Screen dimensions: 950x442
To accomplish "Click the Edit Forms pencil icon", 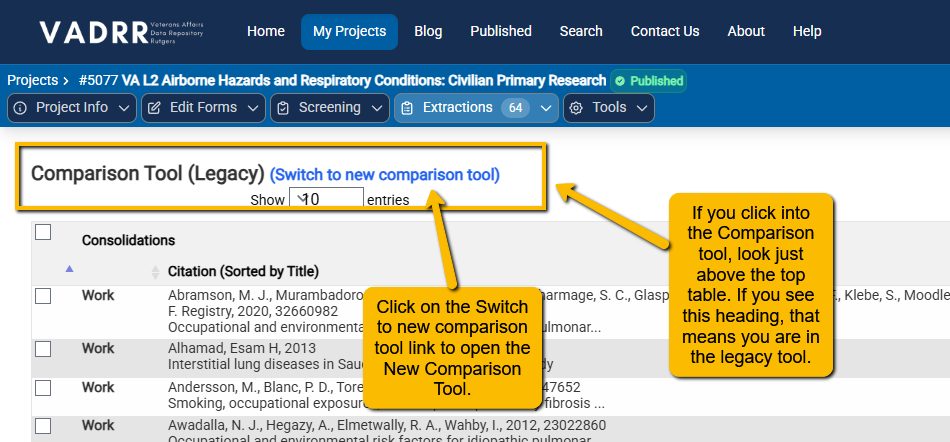I will [x=154, y=108].
